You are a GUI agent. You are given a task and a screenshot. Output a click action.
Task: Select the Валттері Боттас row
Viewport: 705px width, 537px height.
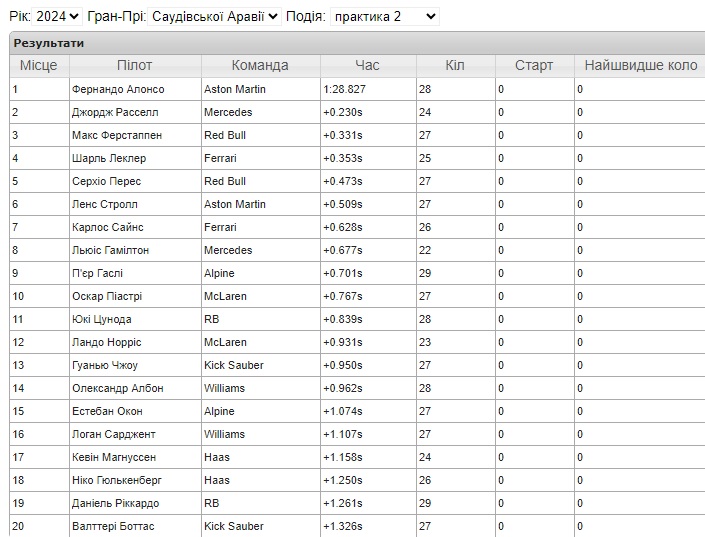tap(113, 526)
